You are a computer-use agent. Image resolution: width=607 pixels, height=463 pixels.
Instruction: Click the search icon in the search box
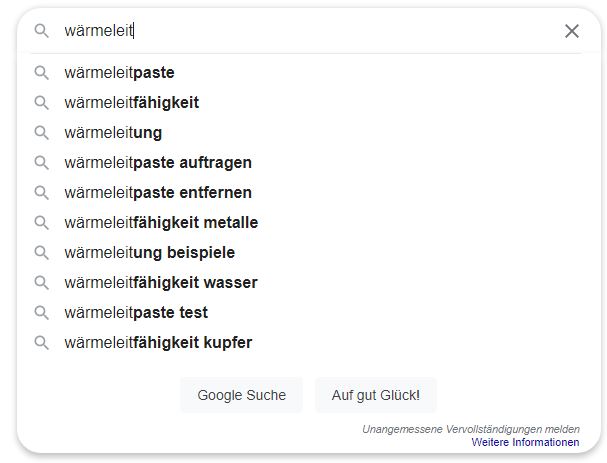pos(41,31)
